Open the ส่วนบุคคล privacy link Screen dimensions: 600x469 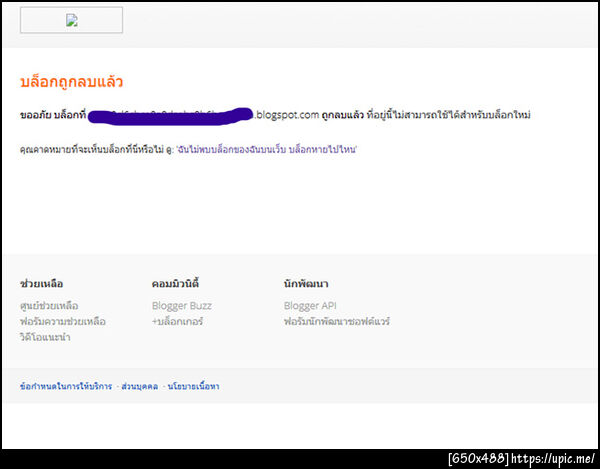click(140, 386)
